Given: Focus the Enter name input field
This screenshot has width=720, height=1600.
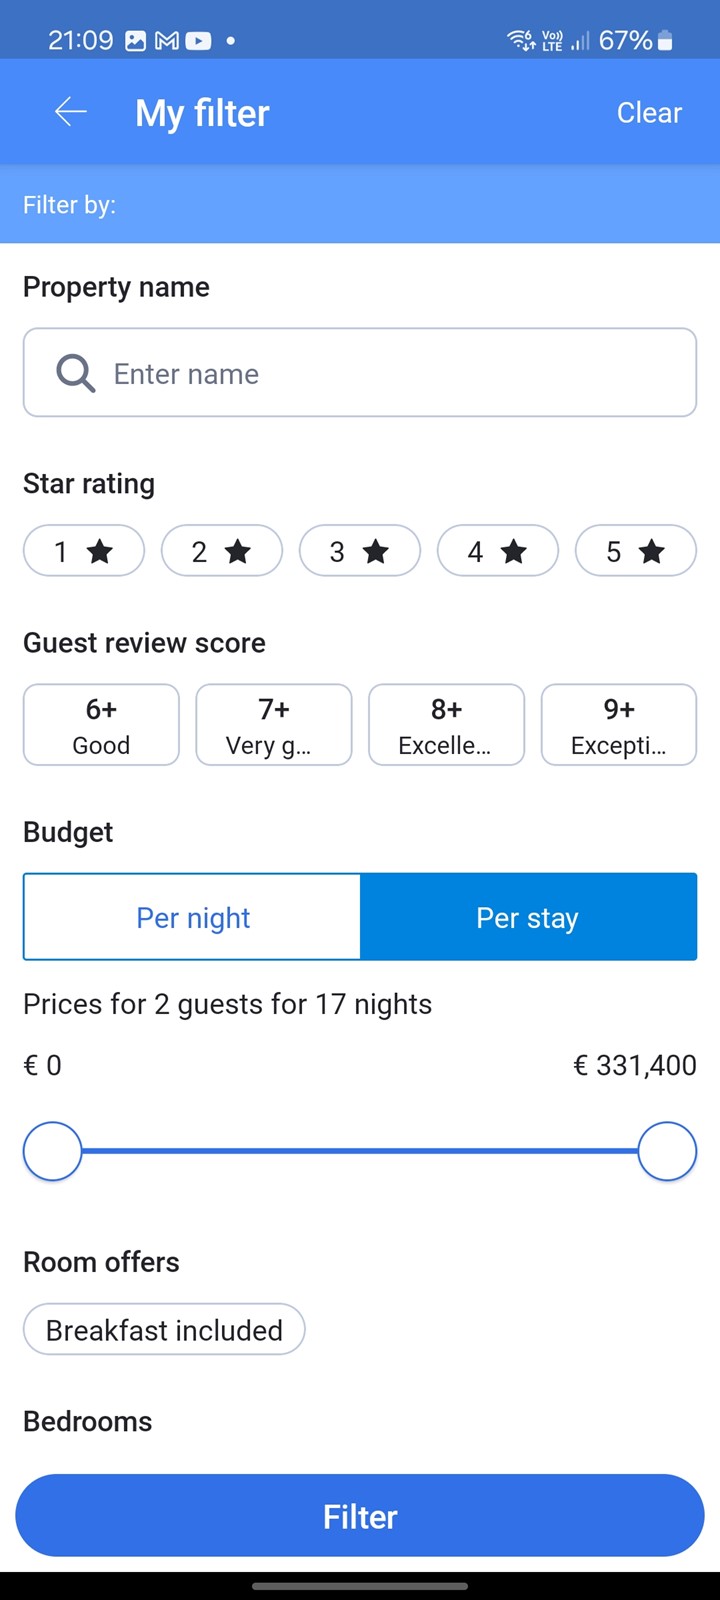Looking at the screenshot, I should pos(390,373).
